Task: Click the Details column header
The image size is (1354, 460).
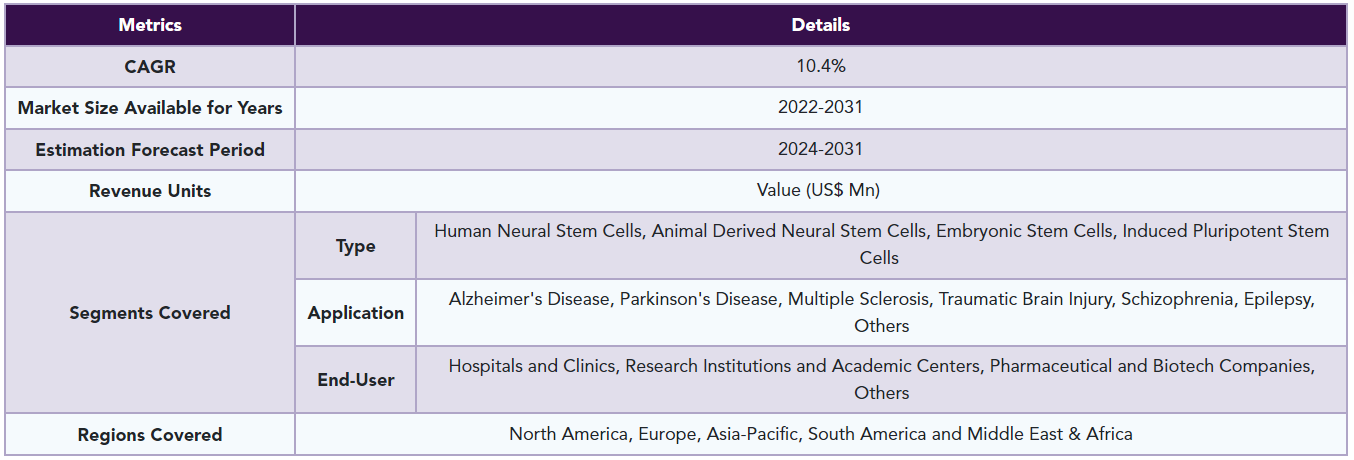Action: tap(820, 25)
